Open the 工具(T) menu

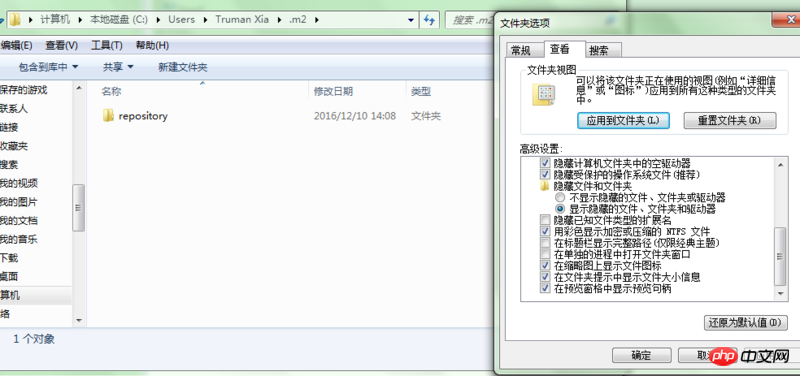(x=107, y=45)
